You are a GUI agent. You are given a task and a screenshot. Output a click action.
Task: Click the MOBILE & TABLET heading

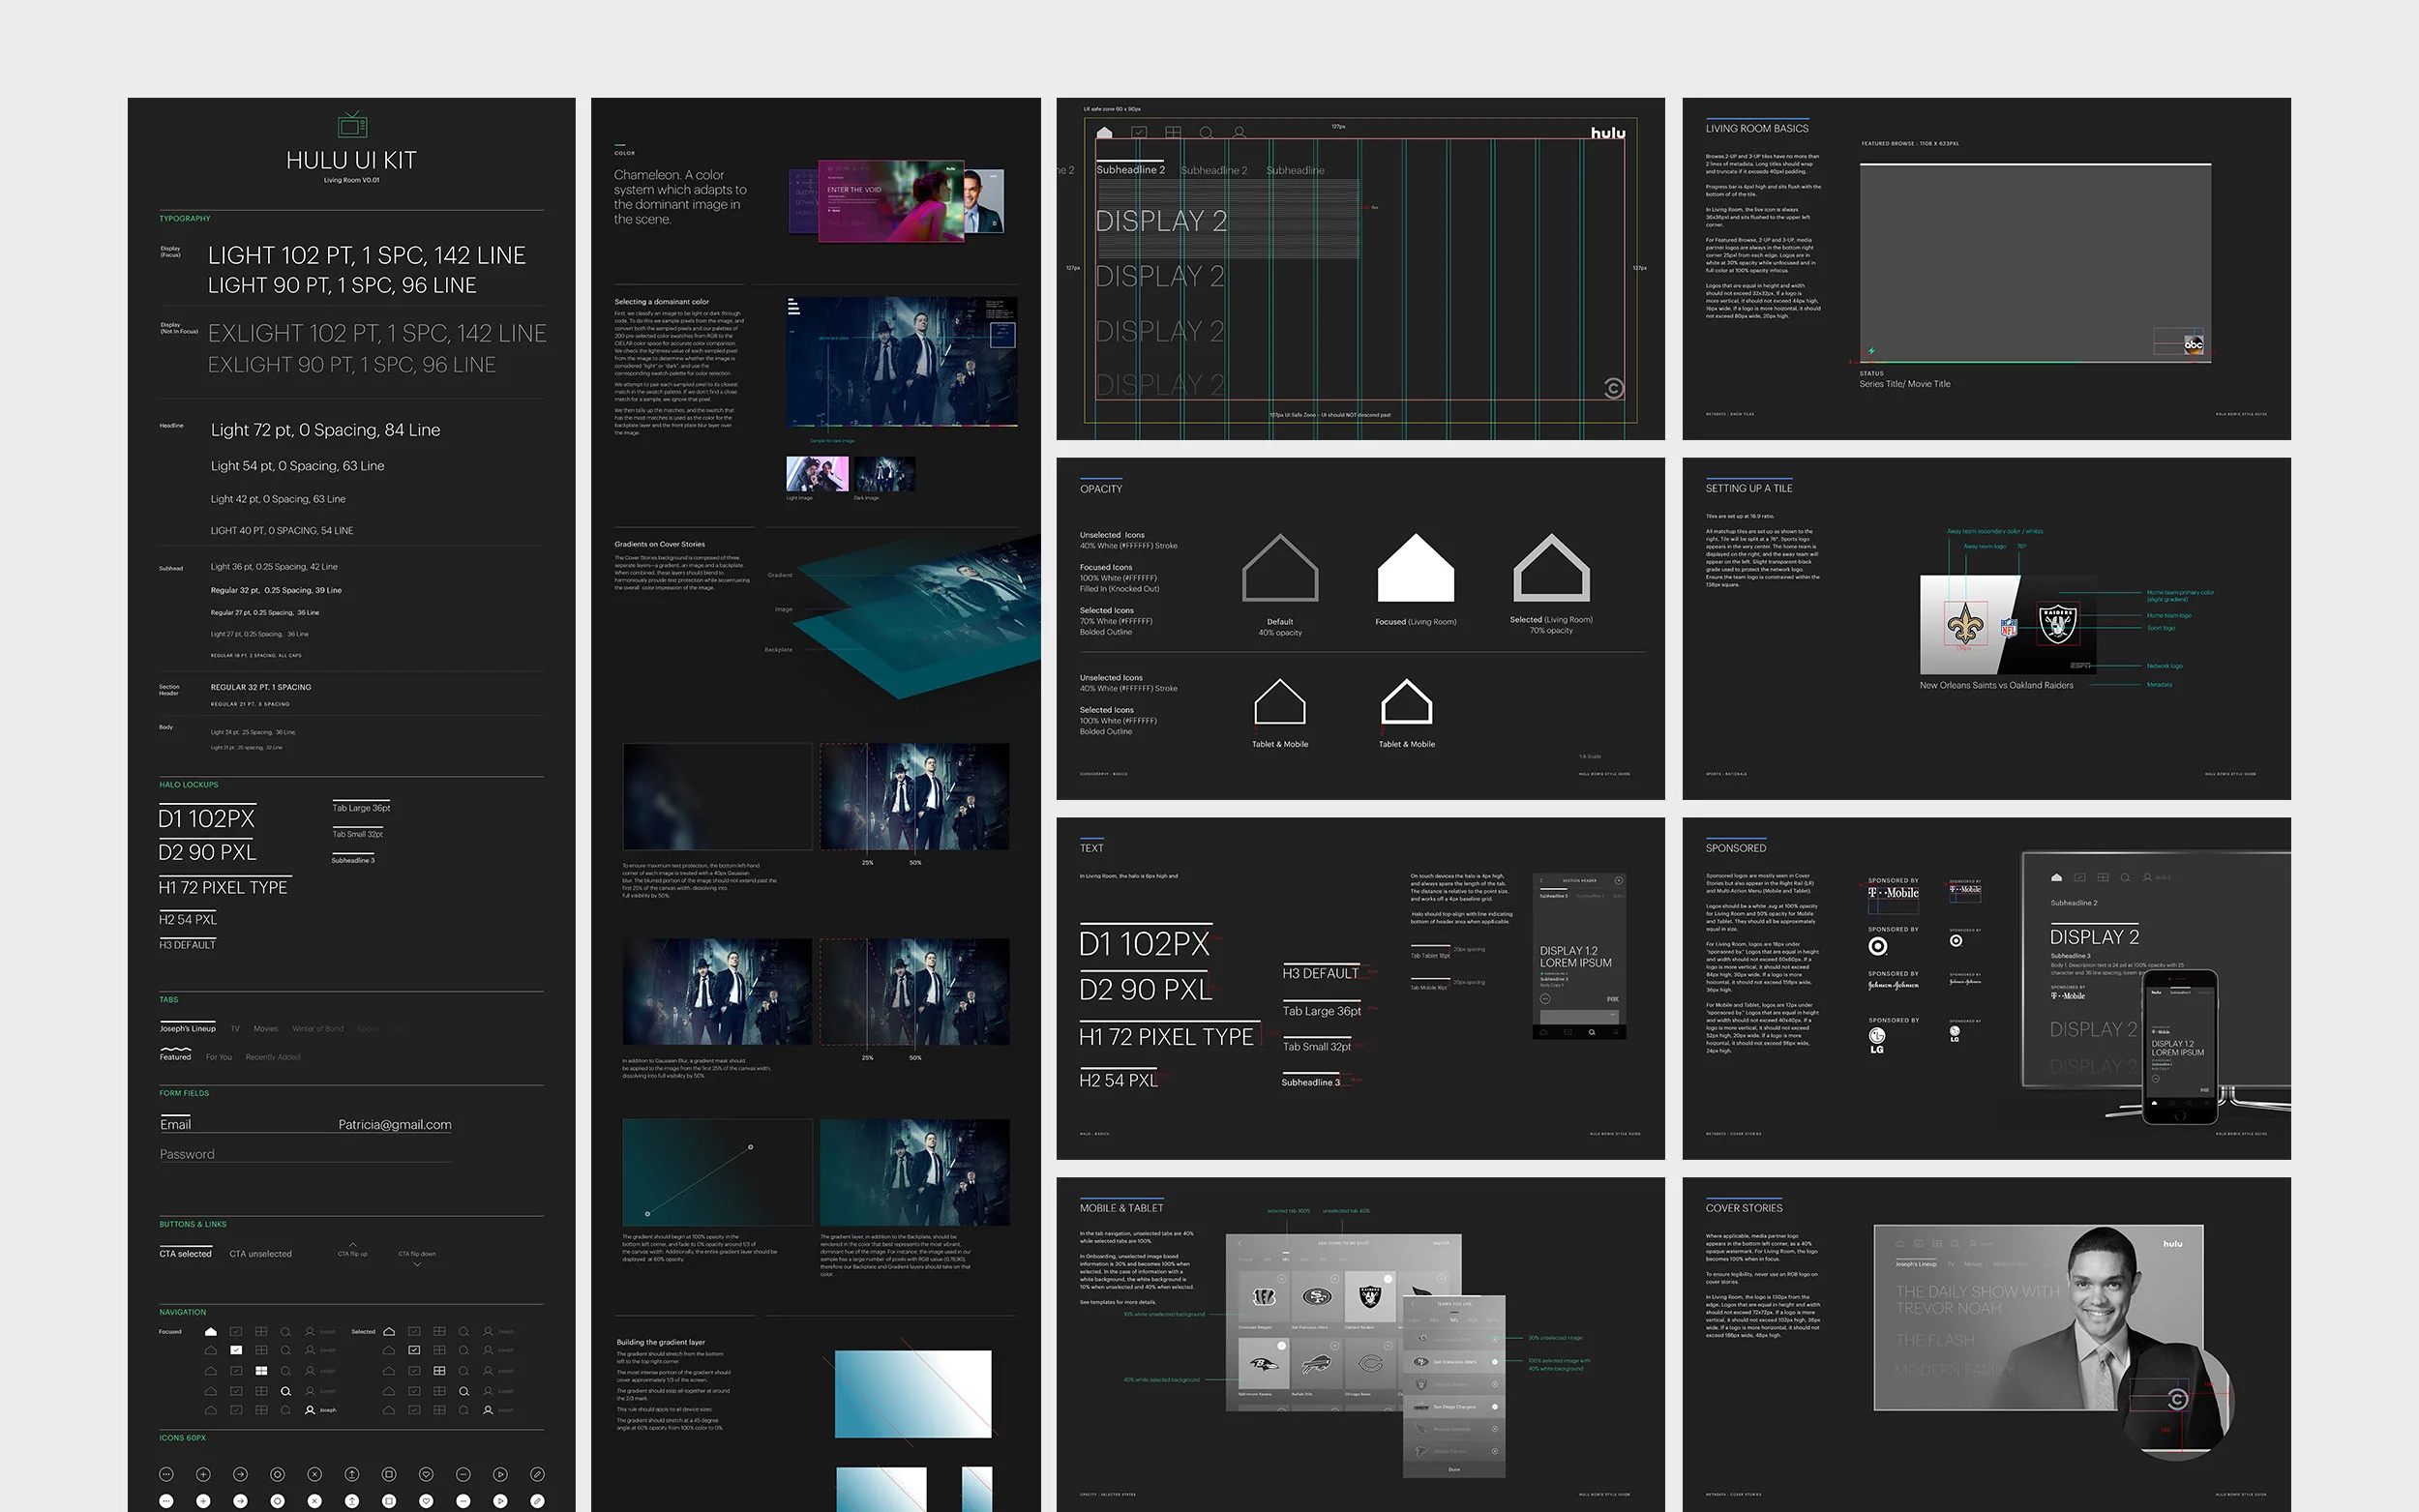tap(1121, 1208)
